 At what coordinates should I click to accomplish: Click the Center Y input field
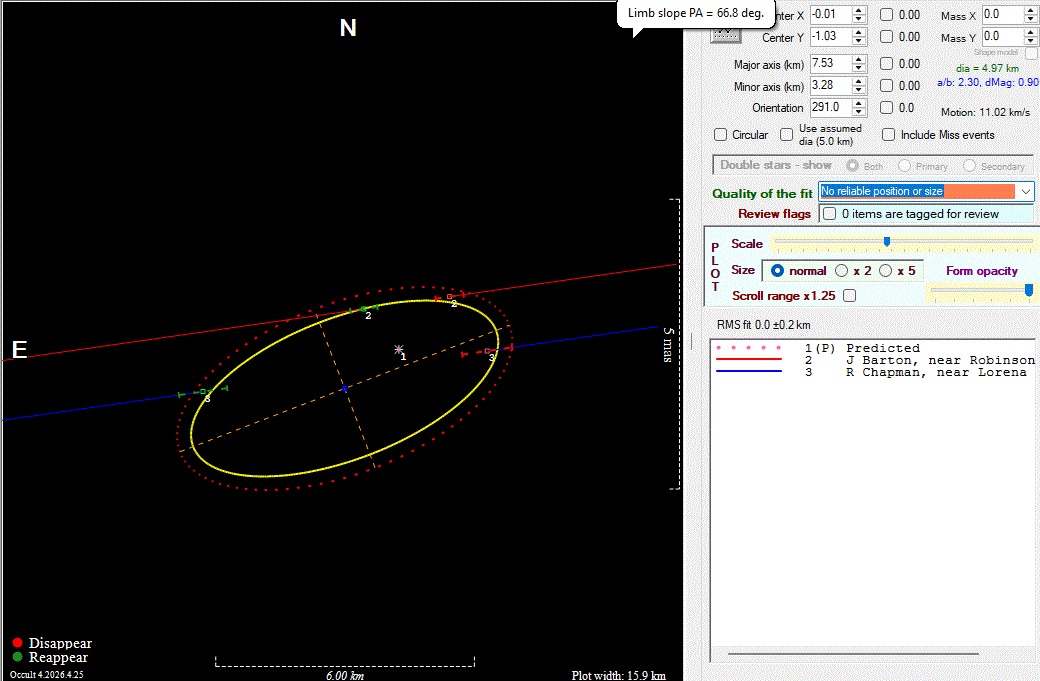[831, 36]
